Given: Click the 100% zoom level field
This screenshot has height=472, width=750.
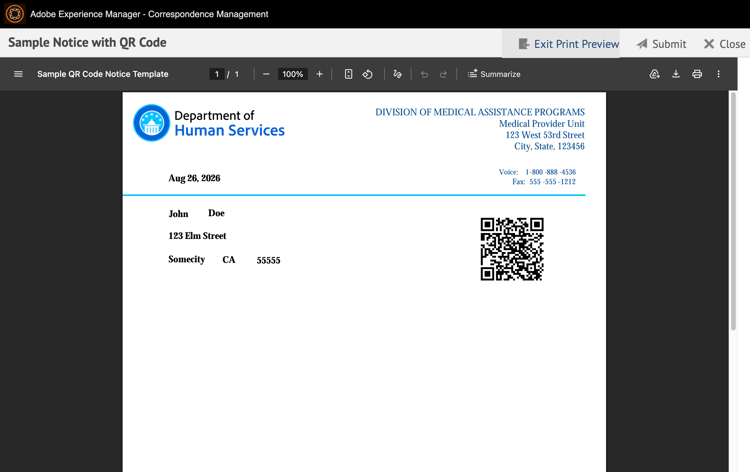Looking at the screenshot, I should click(292, 74).
